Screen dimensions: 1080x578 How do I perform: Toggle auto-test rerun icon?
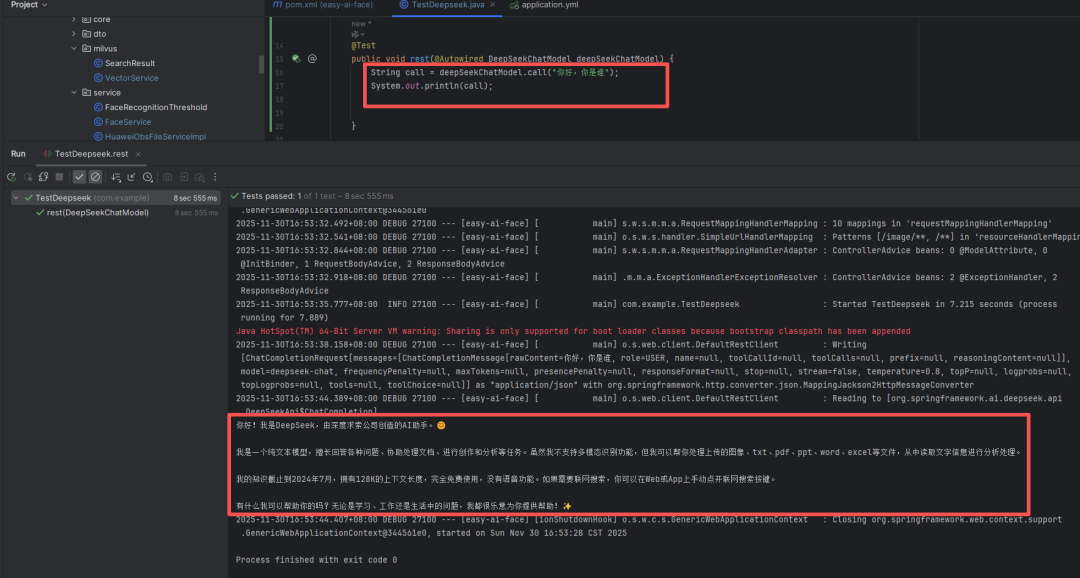pos(43,177)
